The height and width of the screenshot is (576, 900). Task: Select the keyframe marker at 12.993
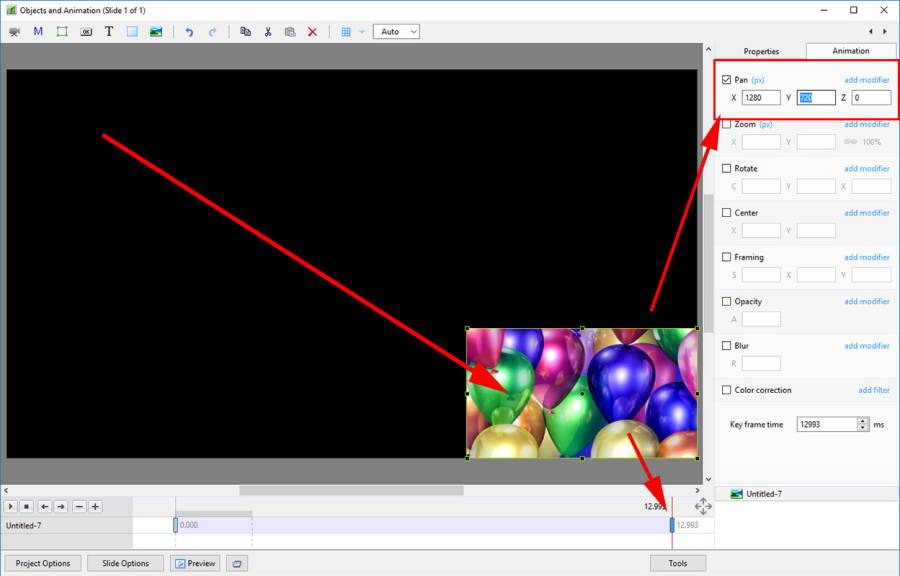click(672, 525)
